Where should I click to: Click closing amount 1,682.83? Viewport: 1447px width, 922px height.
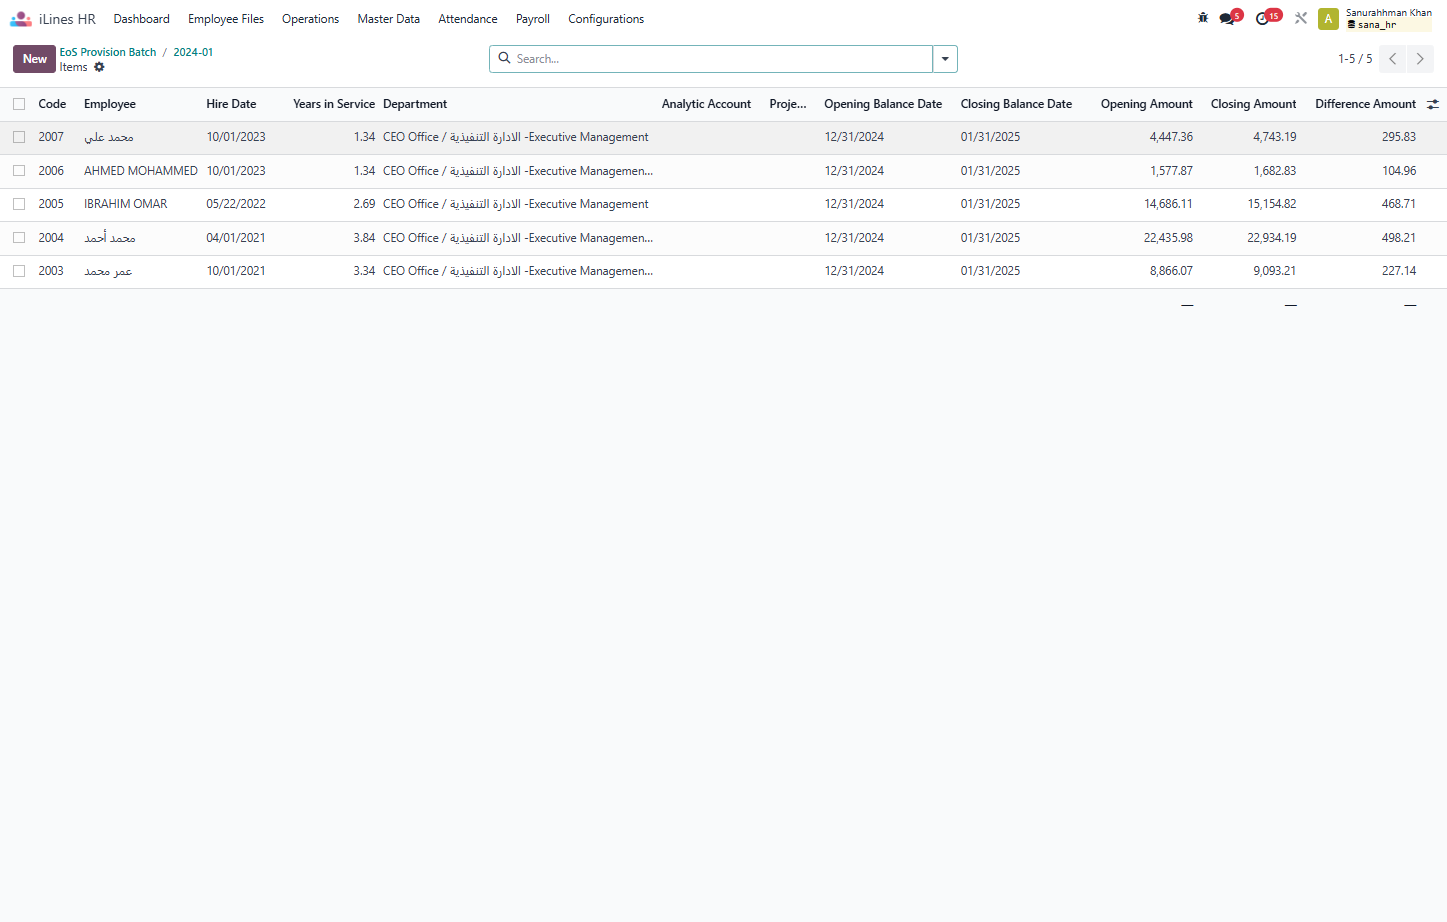[x=1275, y=171]
